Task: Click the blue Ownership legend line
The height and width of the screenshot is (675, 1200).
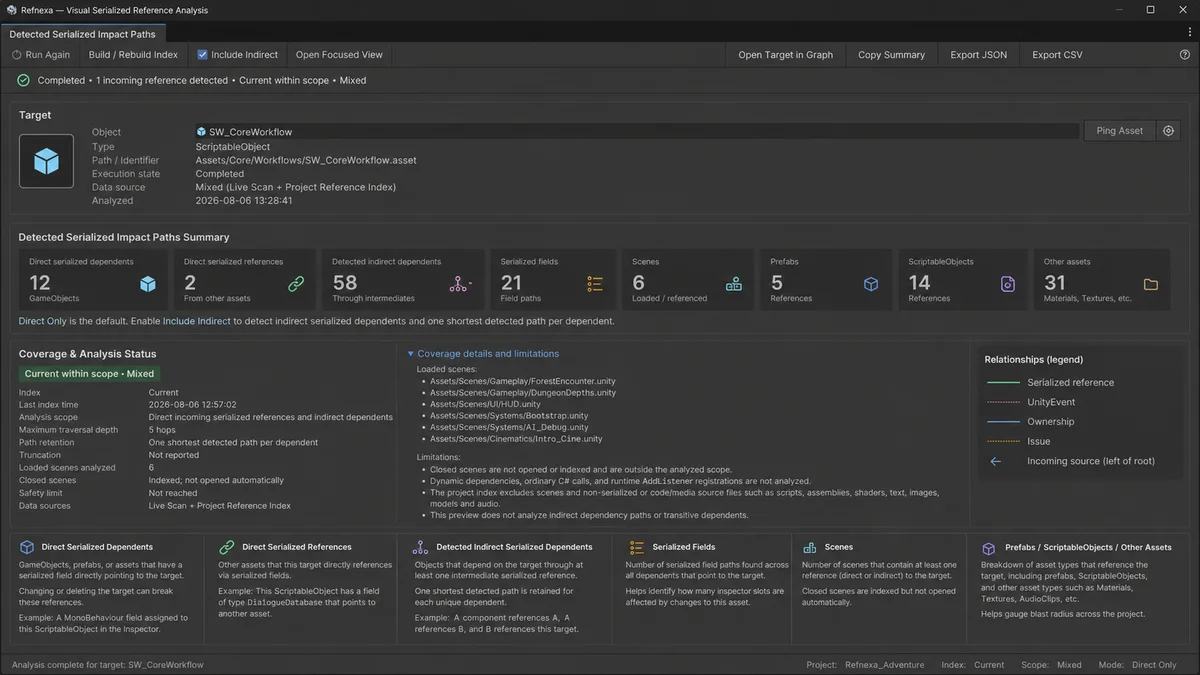Action: coord(1002,421)
